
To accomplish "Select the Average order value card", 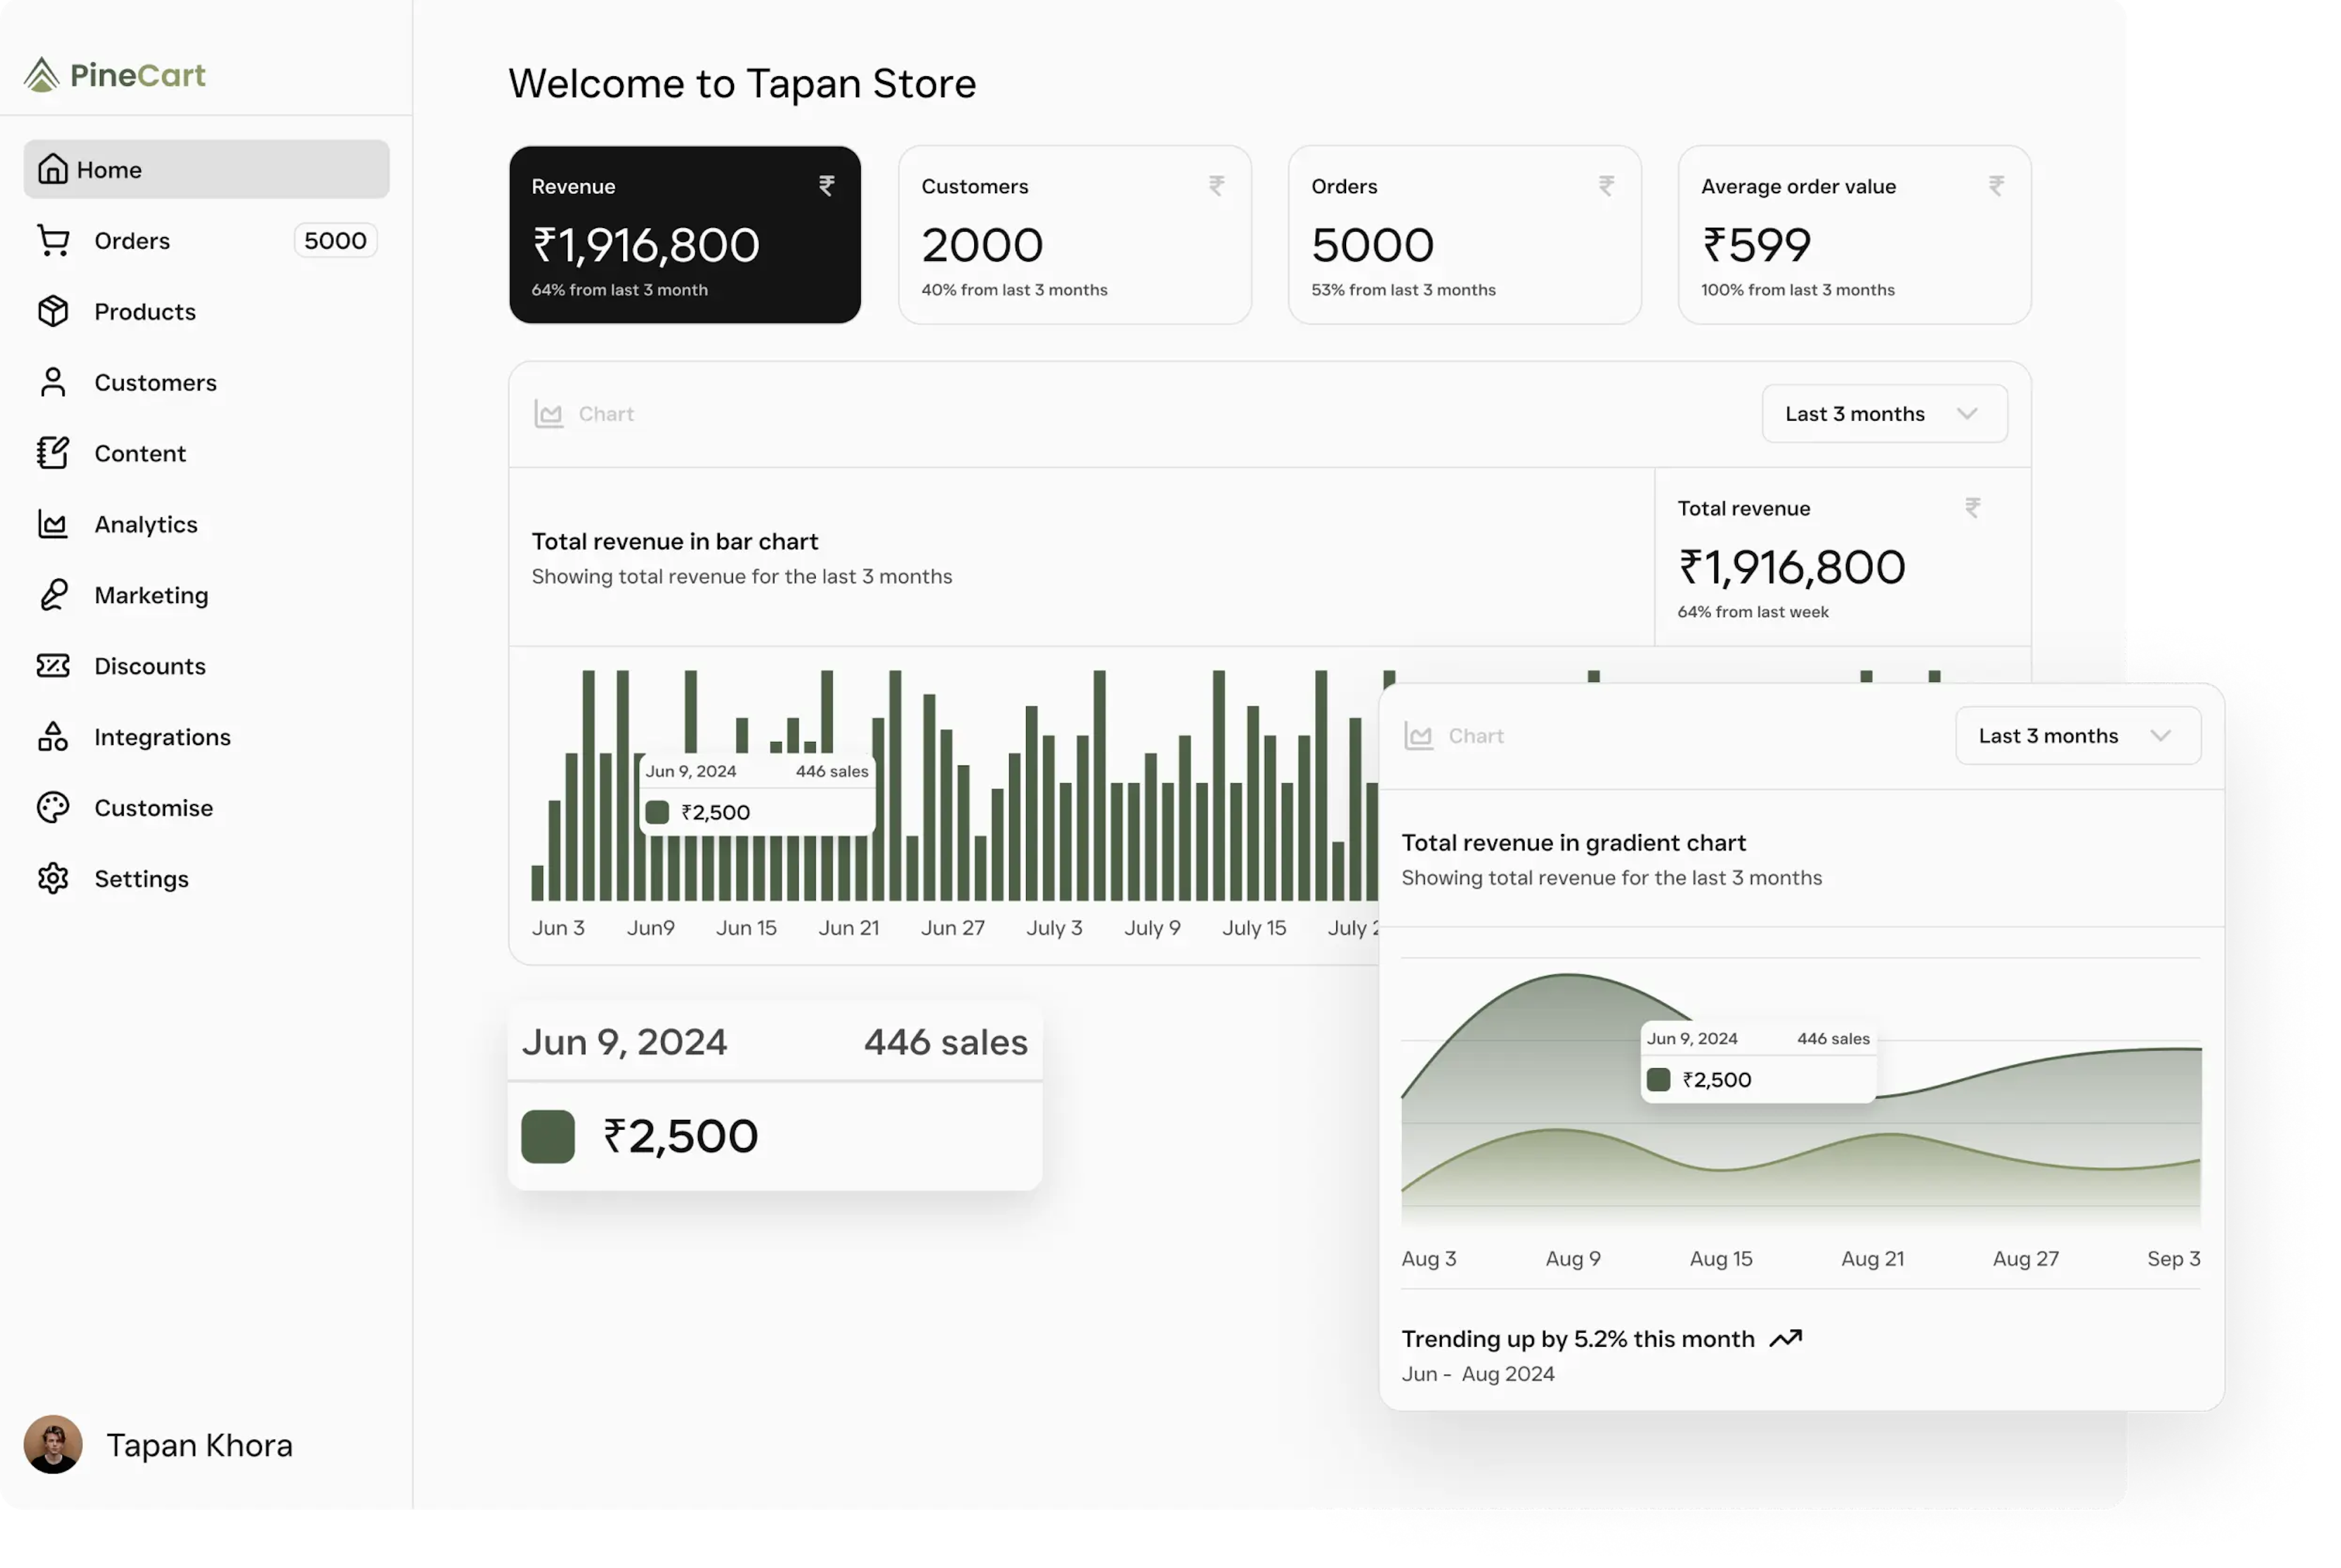I will [x=1855, y=235].
